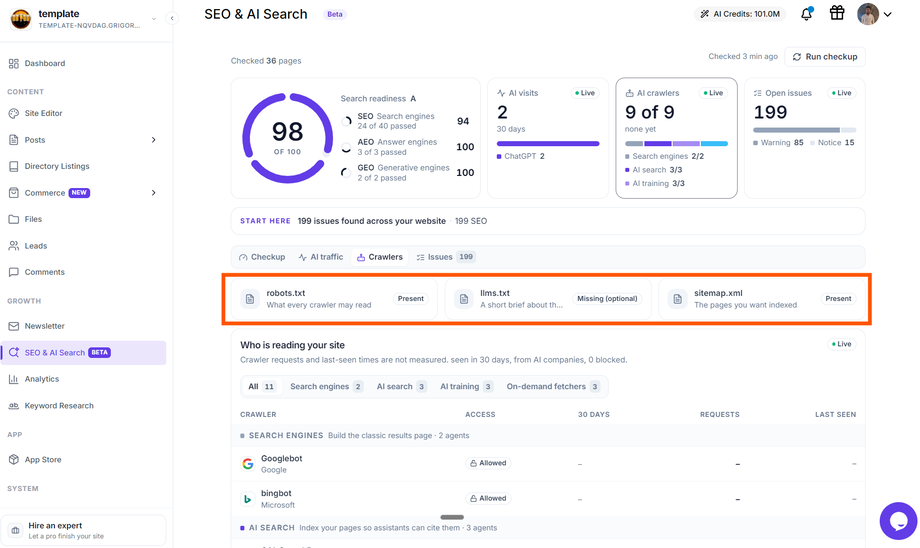Click the LAST SEEN column header
This screenshot has width=920, height=548.
(x=835, y=414)
